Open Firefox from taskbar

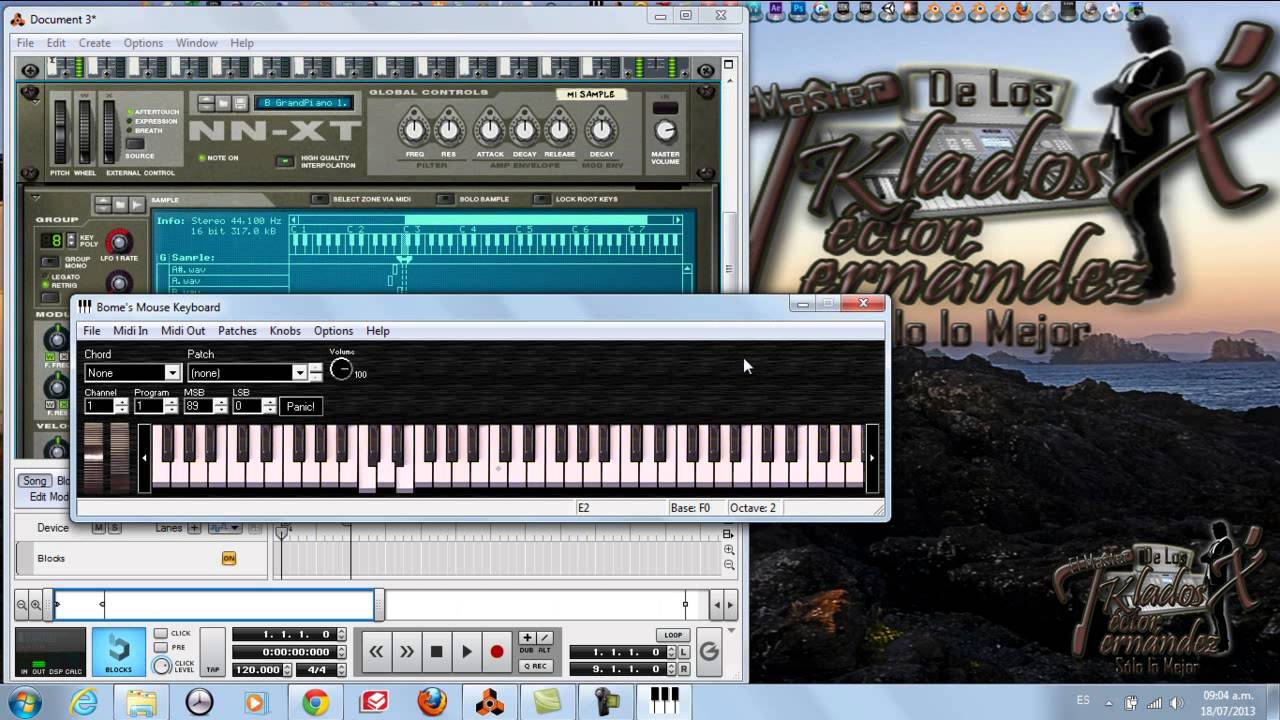tap(432, 702)
